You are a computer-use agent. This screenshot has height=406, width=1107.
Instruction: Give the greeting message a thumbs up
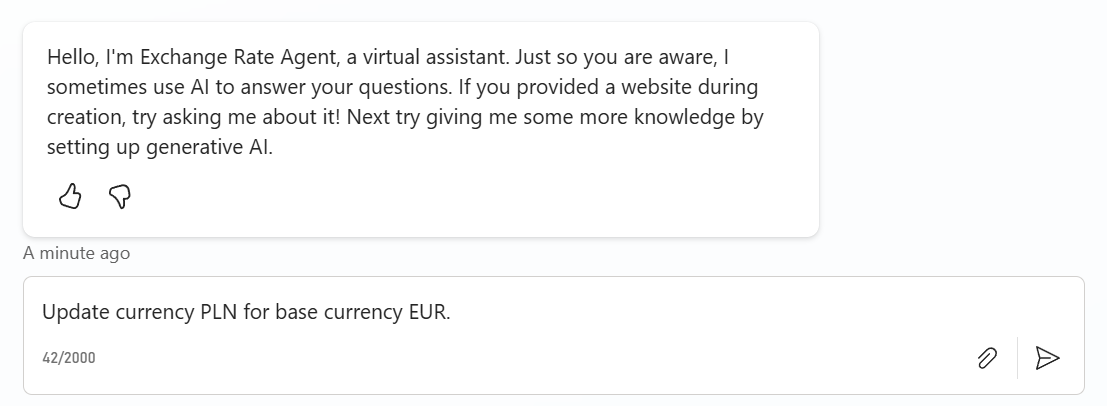tap(70, 196)
